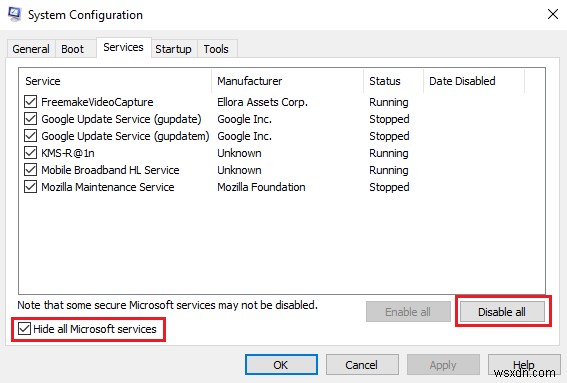567x383 pixels.
Task: Toggle the KMS-R@1n service checkbox
Action: click(30, 153)
